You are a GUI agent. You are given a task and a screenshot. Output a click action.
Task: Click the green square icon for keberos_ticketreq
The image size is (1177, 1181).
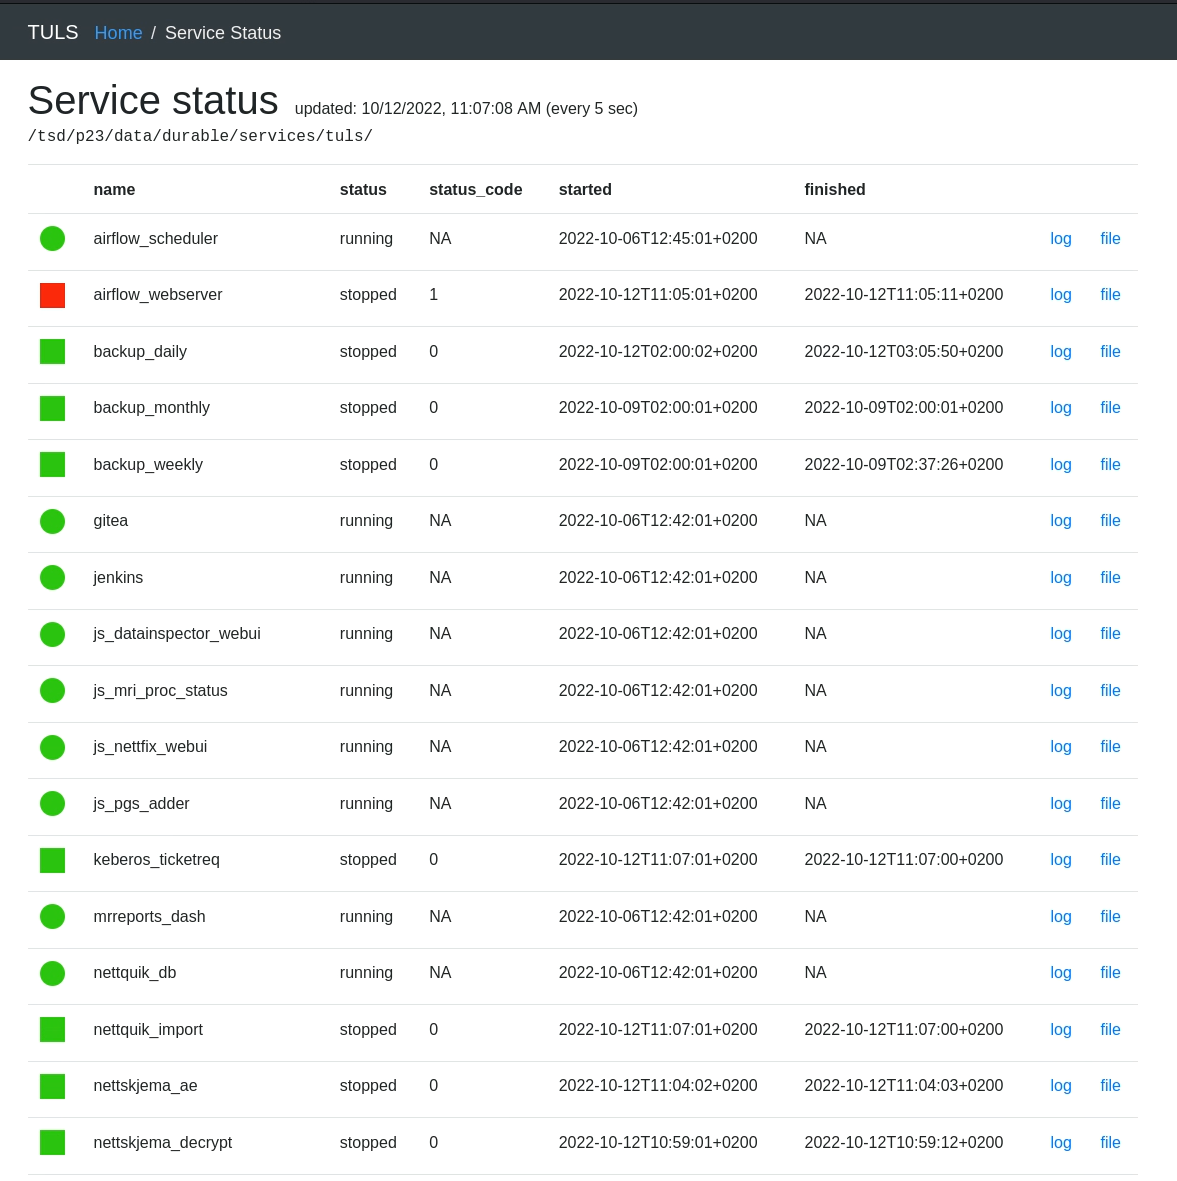52,860
